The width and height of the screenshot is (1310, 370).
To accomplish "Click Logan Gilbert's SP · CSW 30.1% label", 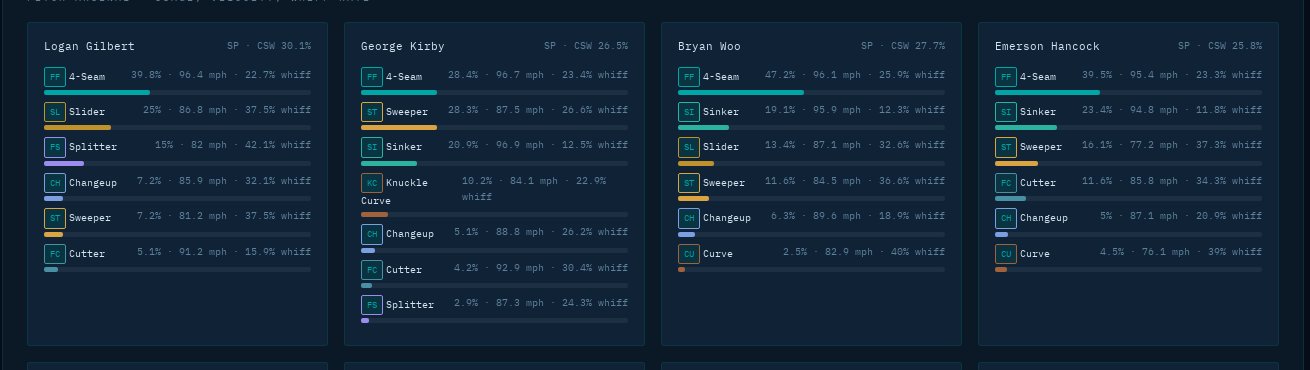I will [x=269, y=46].
